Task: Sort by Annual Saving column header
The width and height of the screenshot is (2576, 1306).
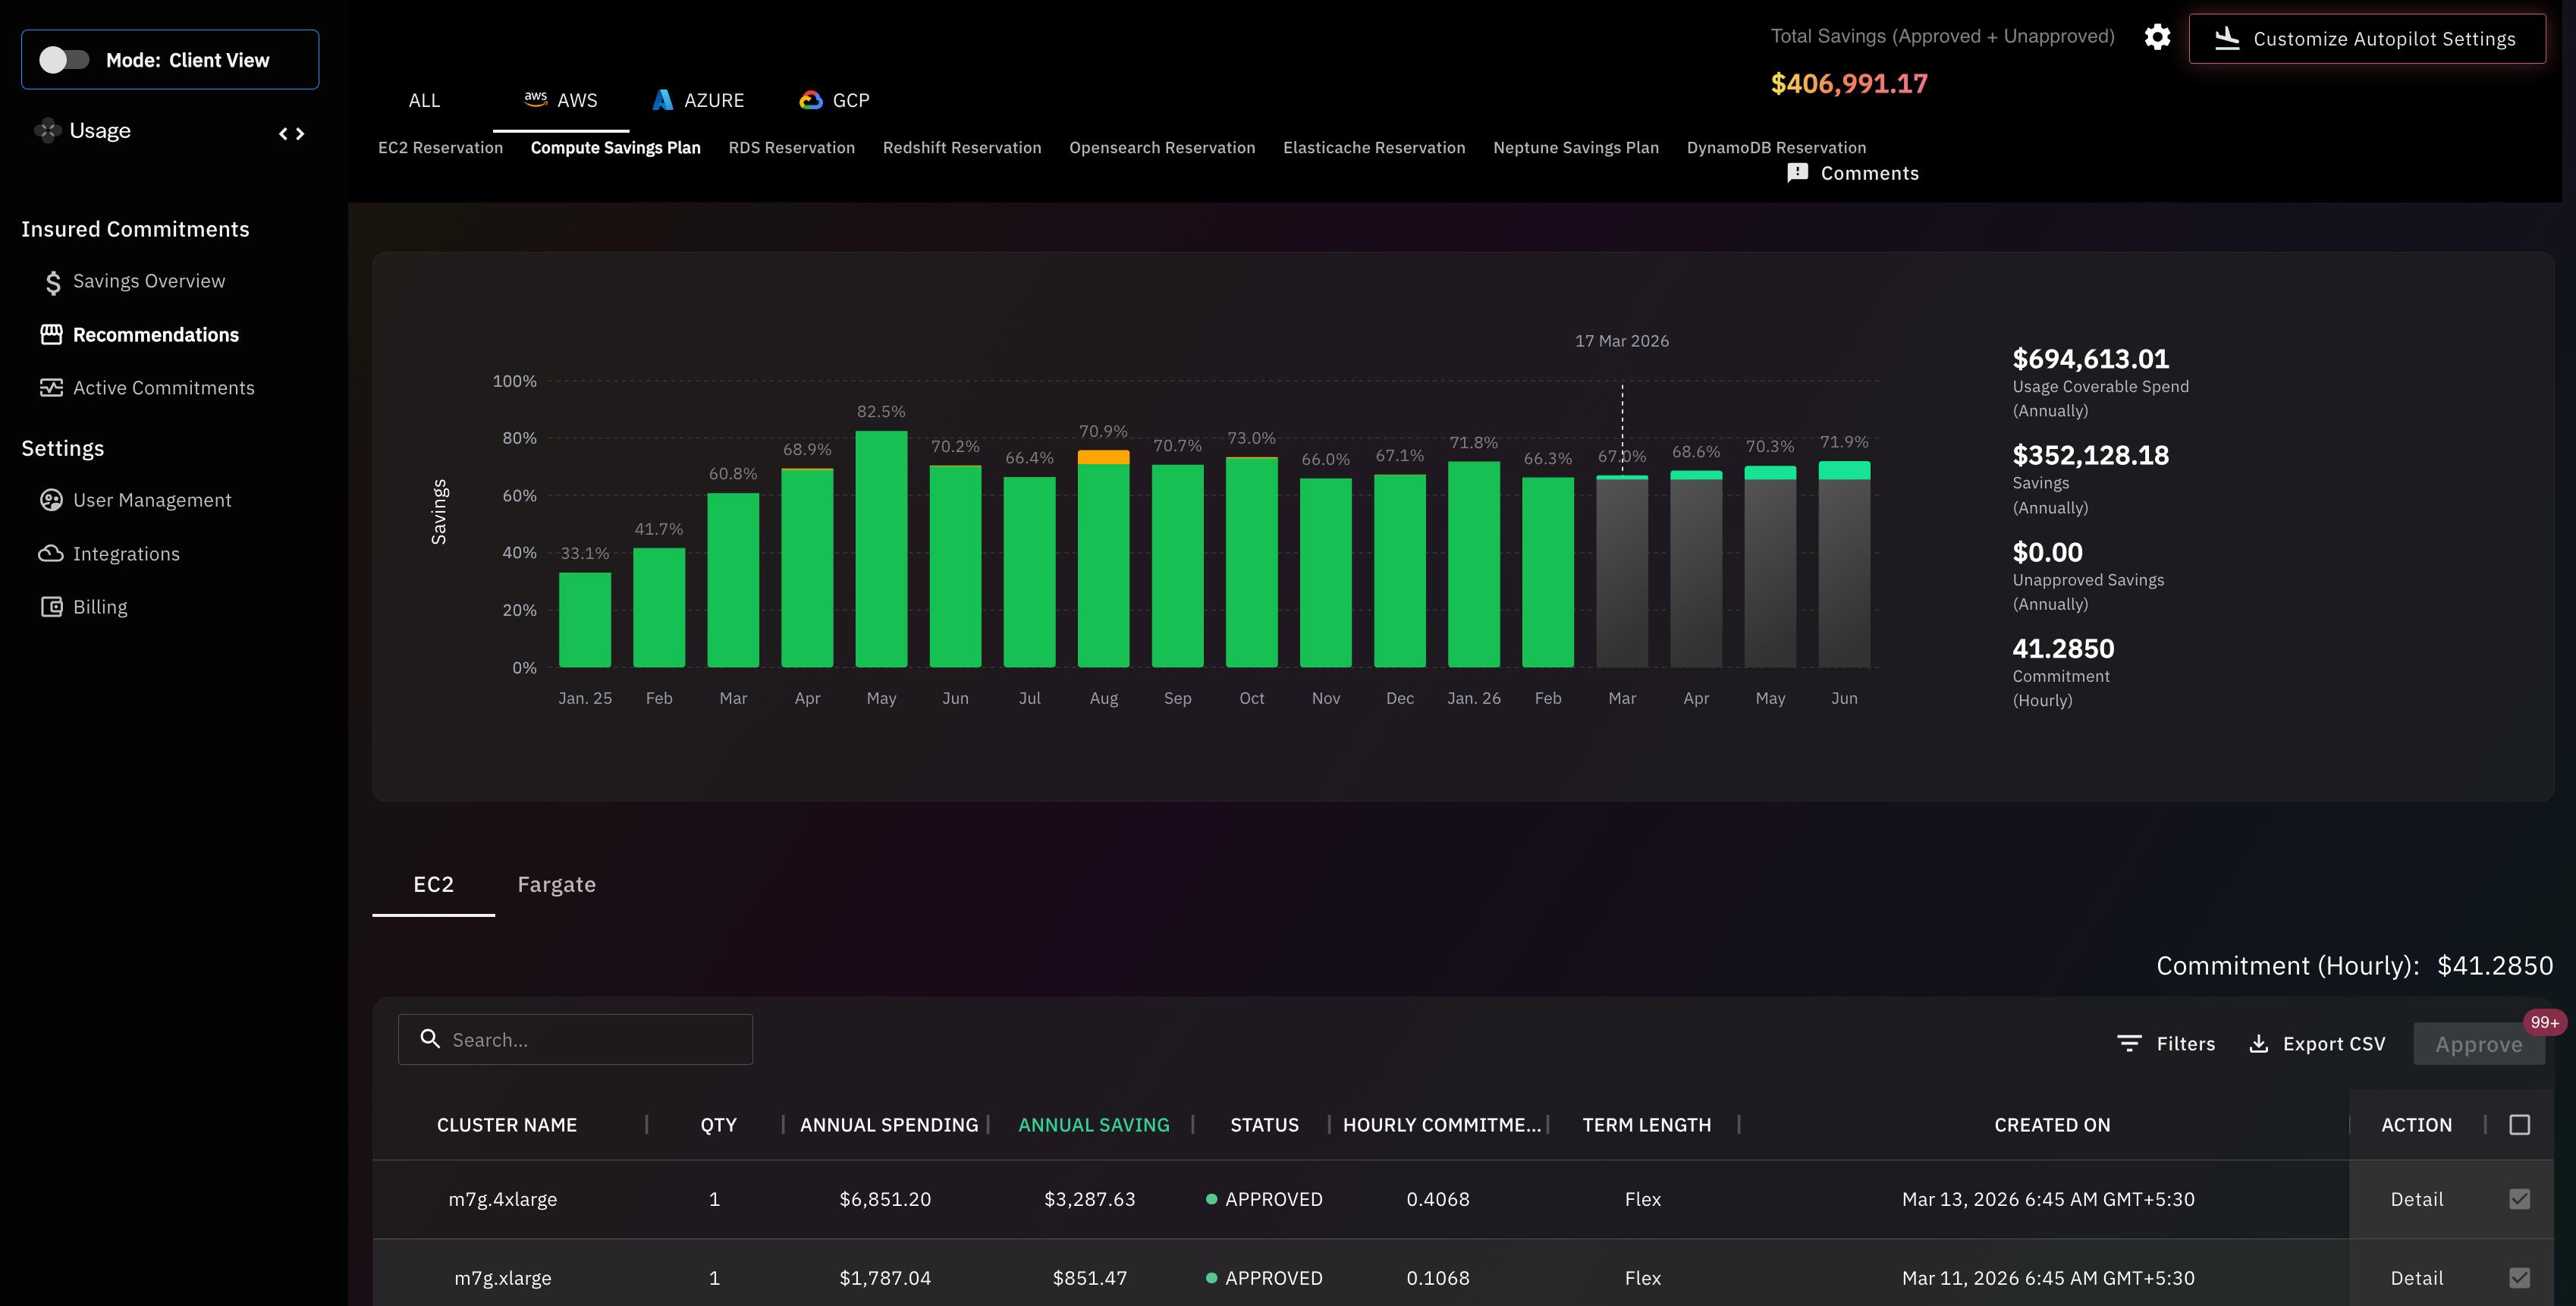Action: click(1093, 1125)
